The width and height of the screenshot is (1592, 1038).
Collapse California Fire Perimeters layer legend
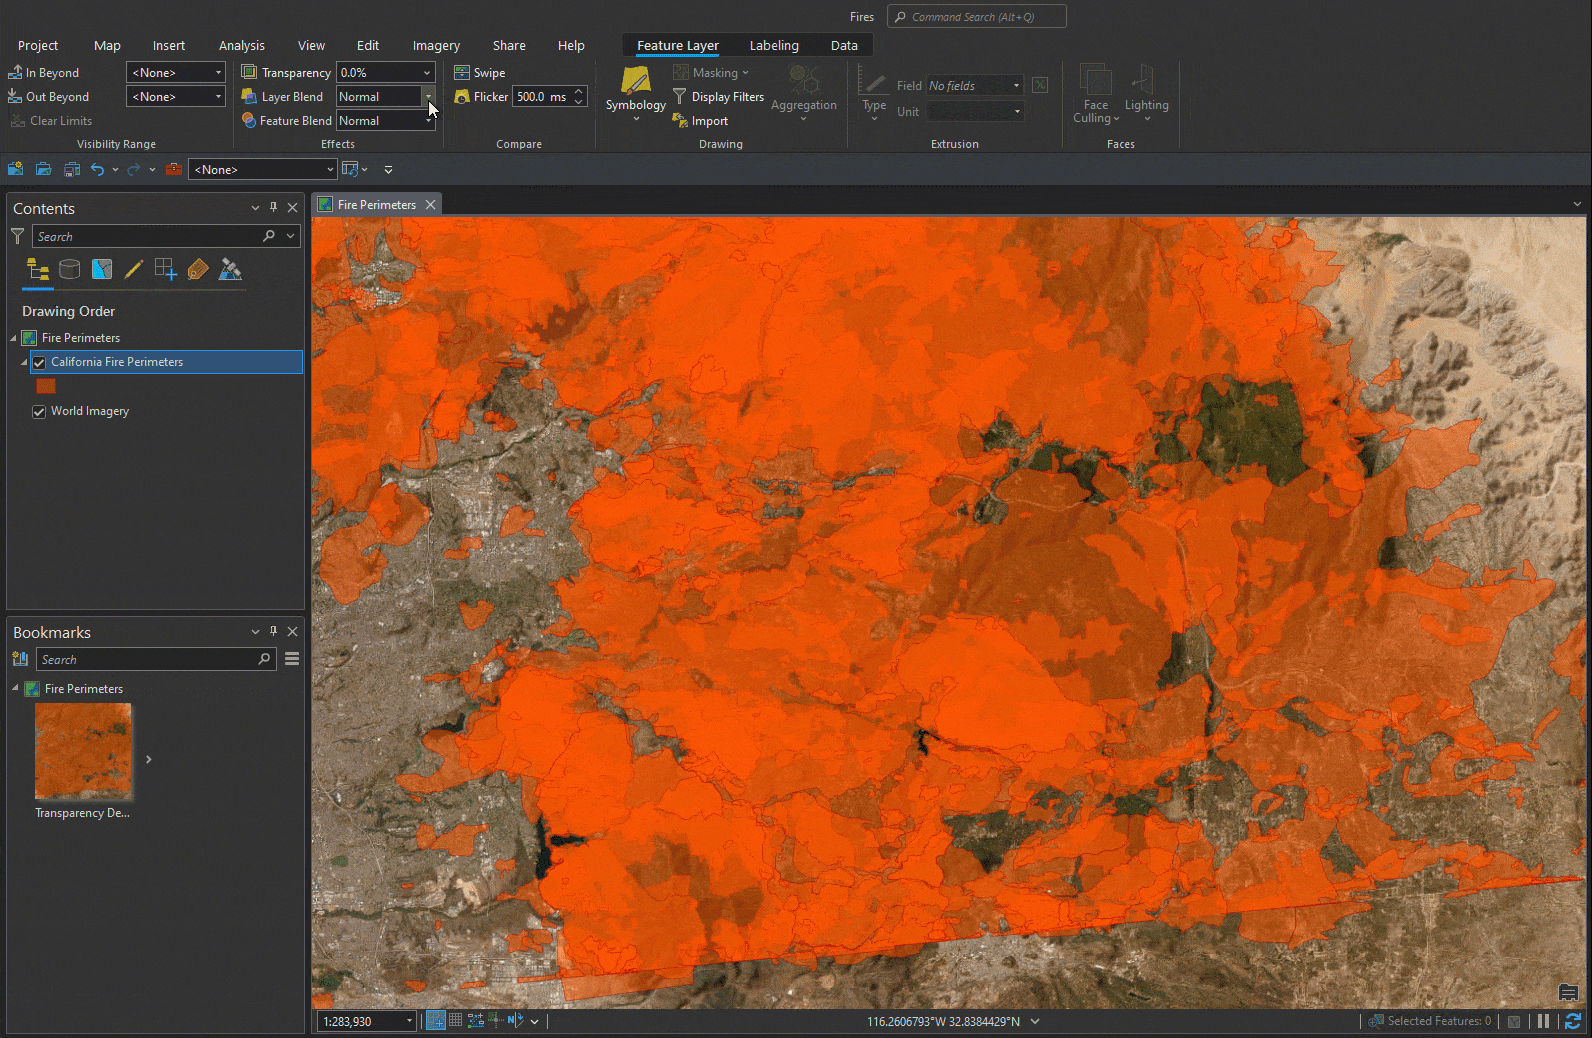24,362
